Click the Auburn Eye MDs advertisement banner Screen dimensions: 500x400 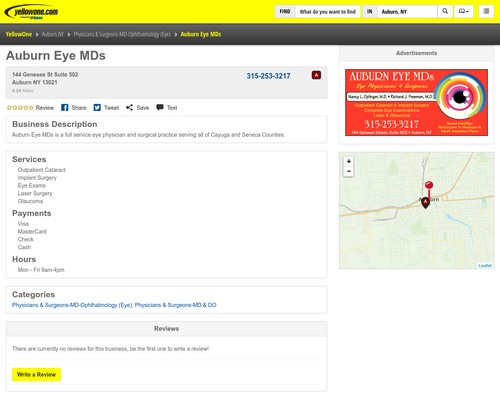416,102
